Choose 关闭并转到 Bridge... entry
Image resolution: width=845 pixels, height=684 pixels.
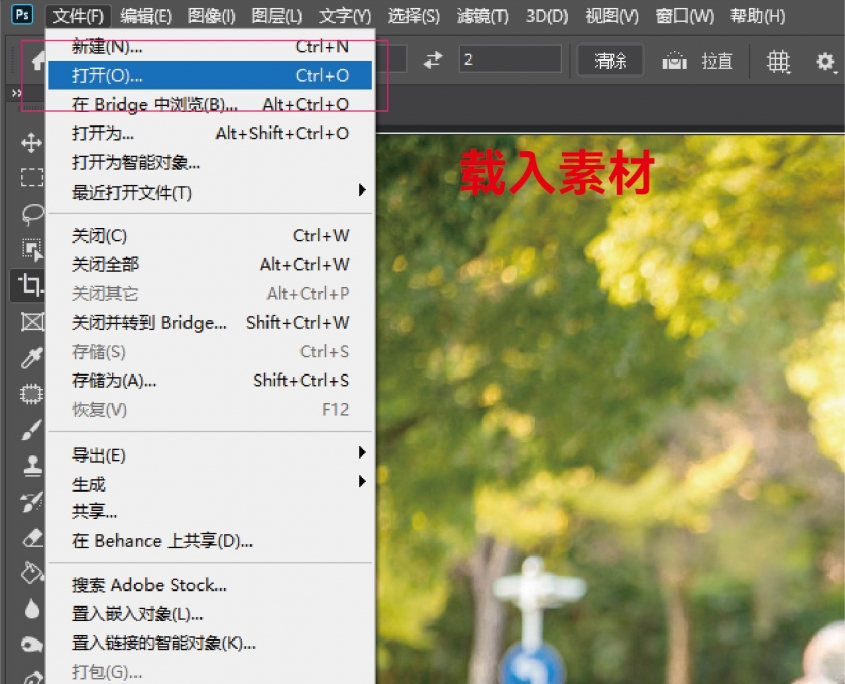210,322
